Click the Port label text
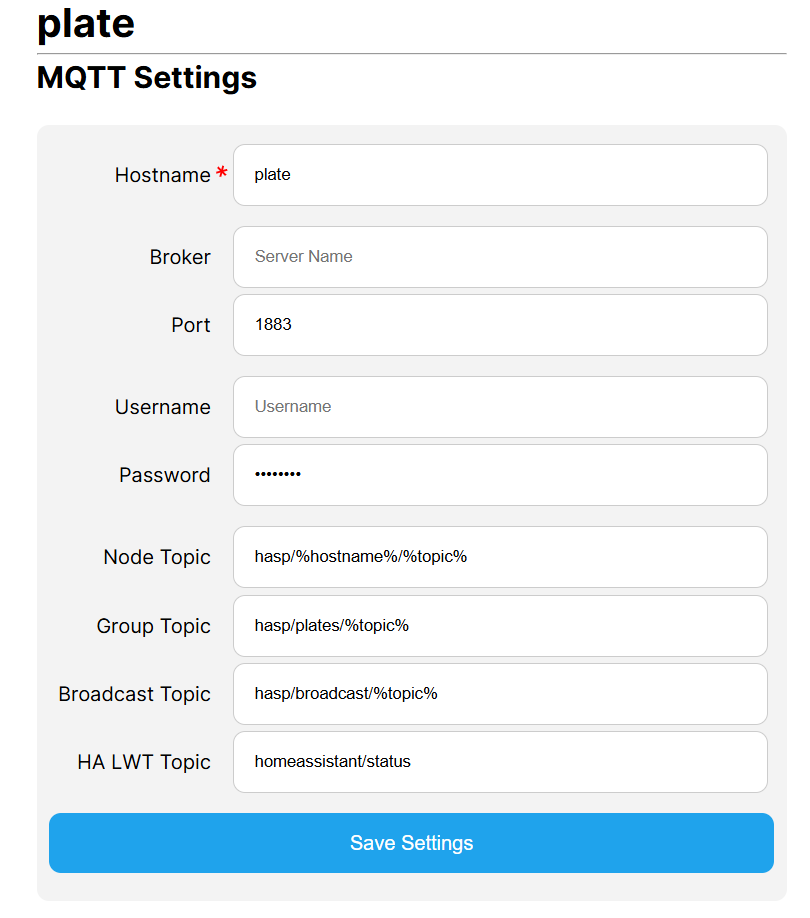The width and height of the screenshot is (810, 918). click(x=190, y=325)
